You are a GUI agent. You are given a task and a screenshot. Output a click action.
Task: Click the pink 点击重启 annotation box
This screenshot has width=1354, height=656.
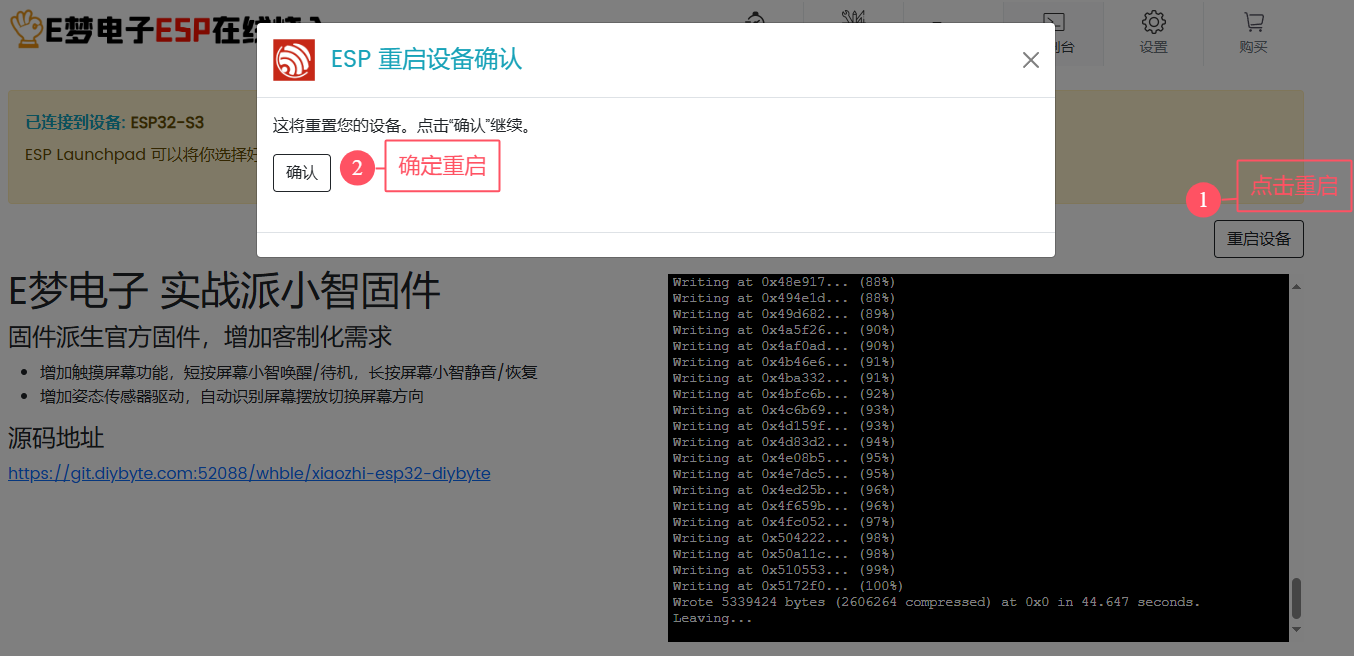1293,185
